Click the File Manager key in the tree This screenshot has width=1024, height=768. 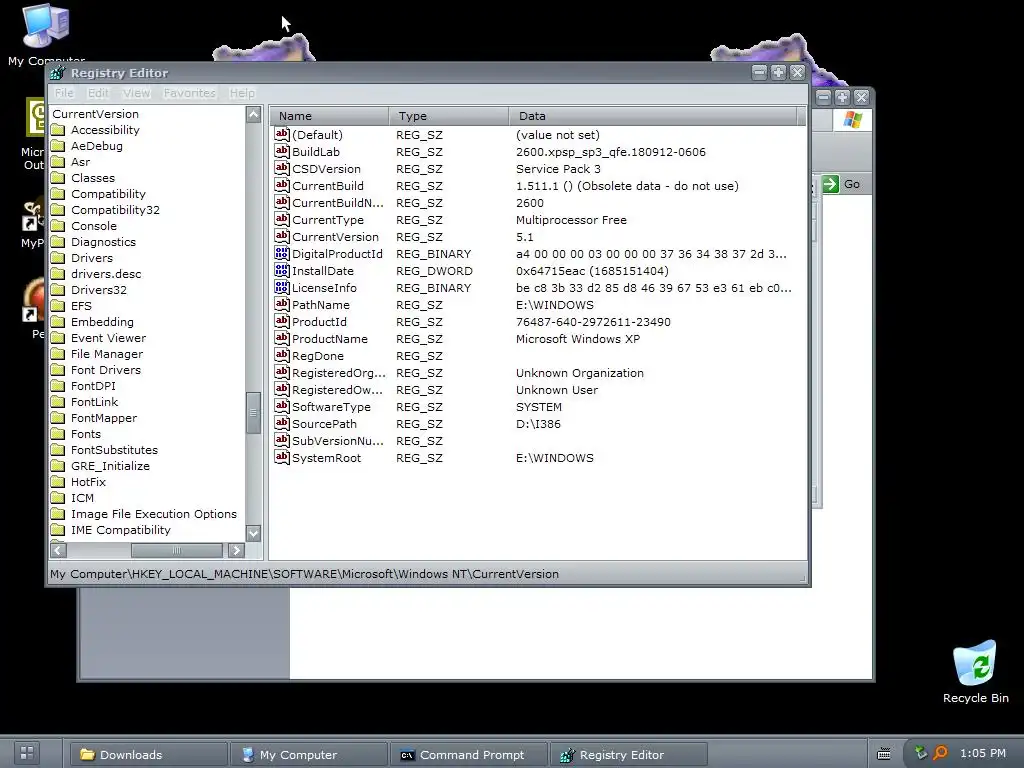[x=106, y=354]
